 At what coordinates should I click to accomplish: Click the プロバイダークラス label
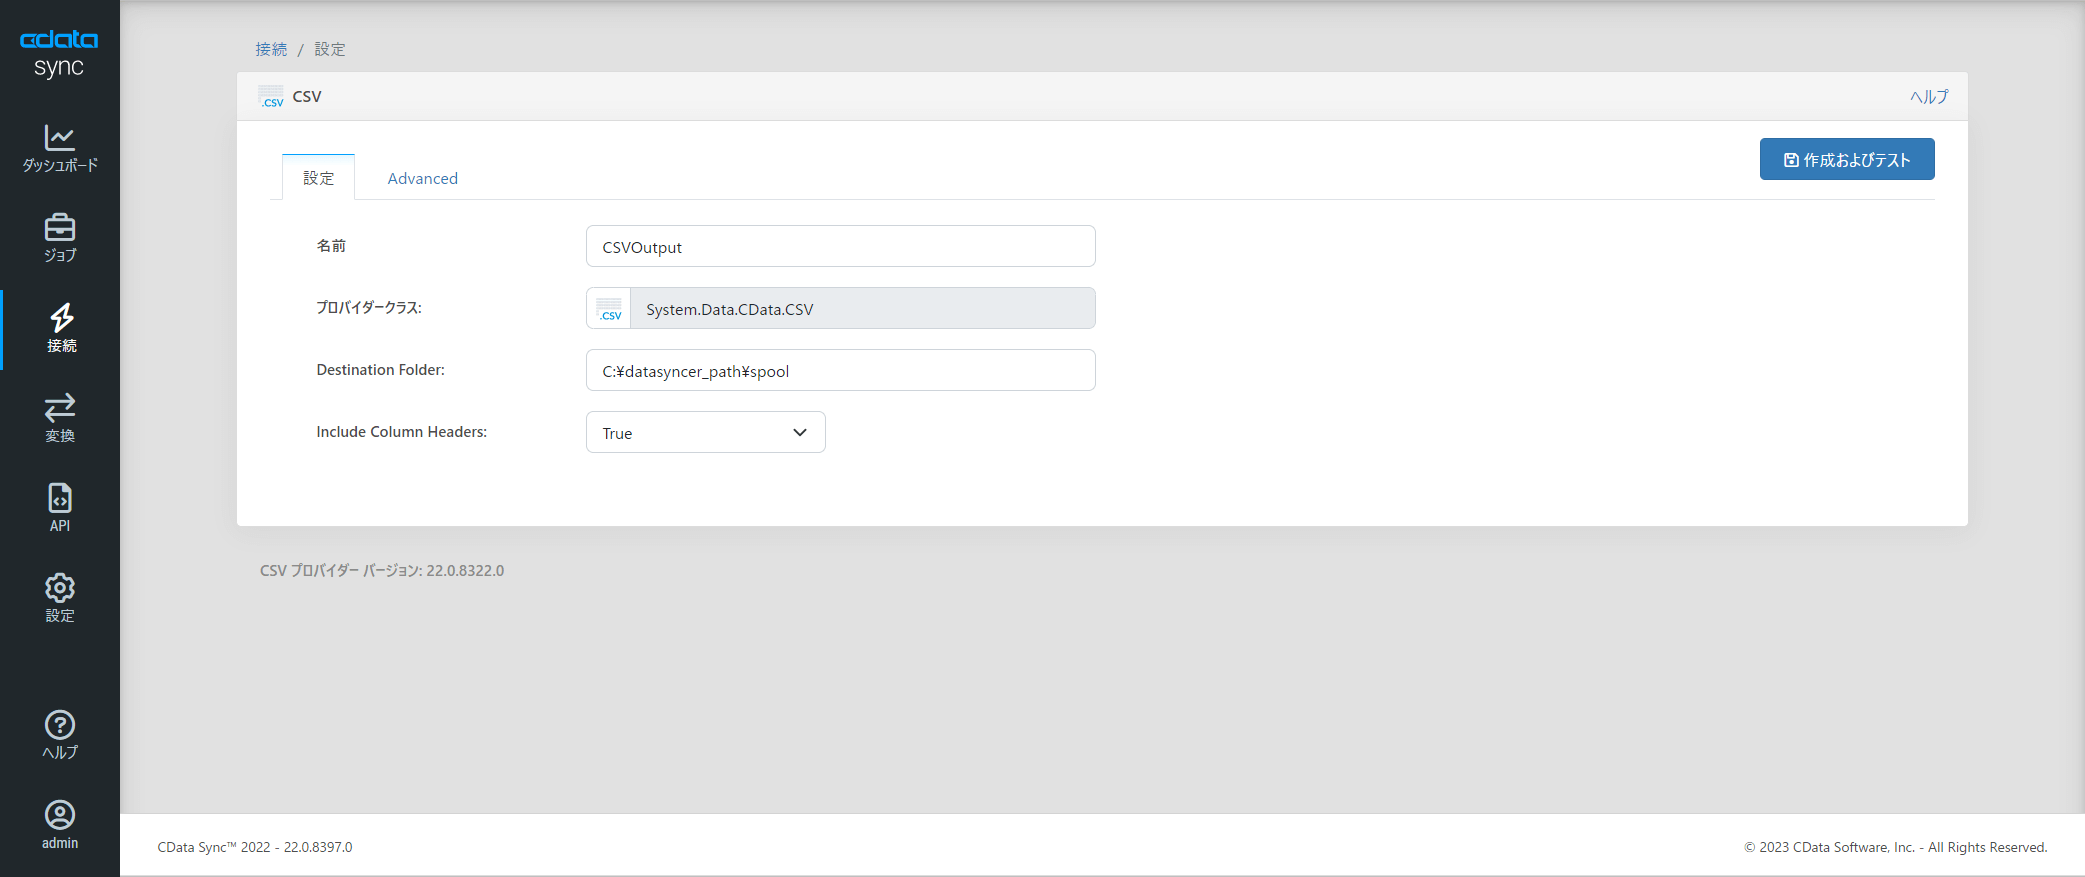pyautogui.click(x=369, y=308)
